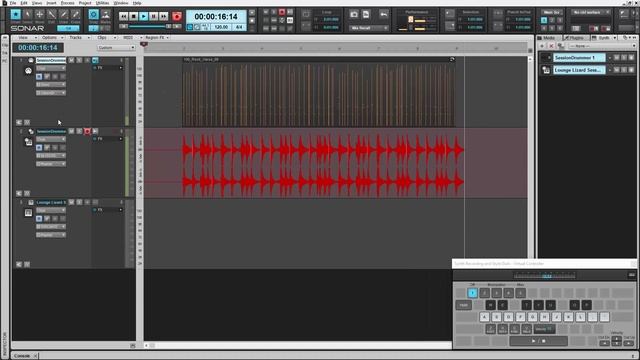Click the Console tab at bottom

(22, 356)
